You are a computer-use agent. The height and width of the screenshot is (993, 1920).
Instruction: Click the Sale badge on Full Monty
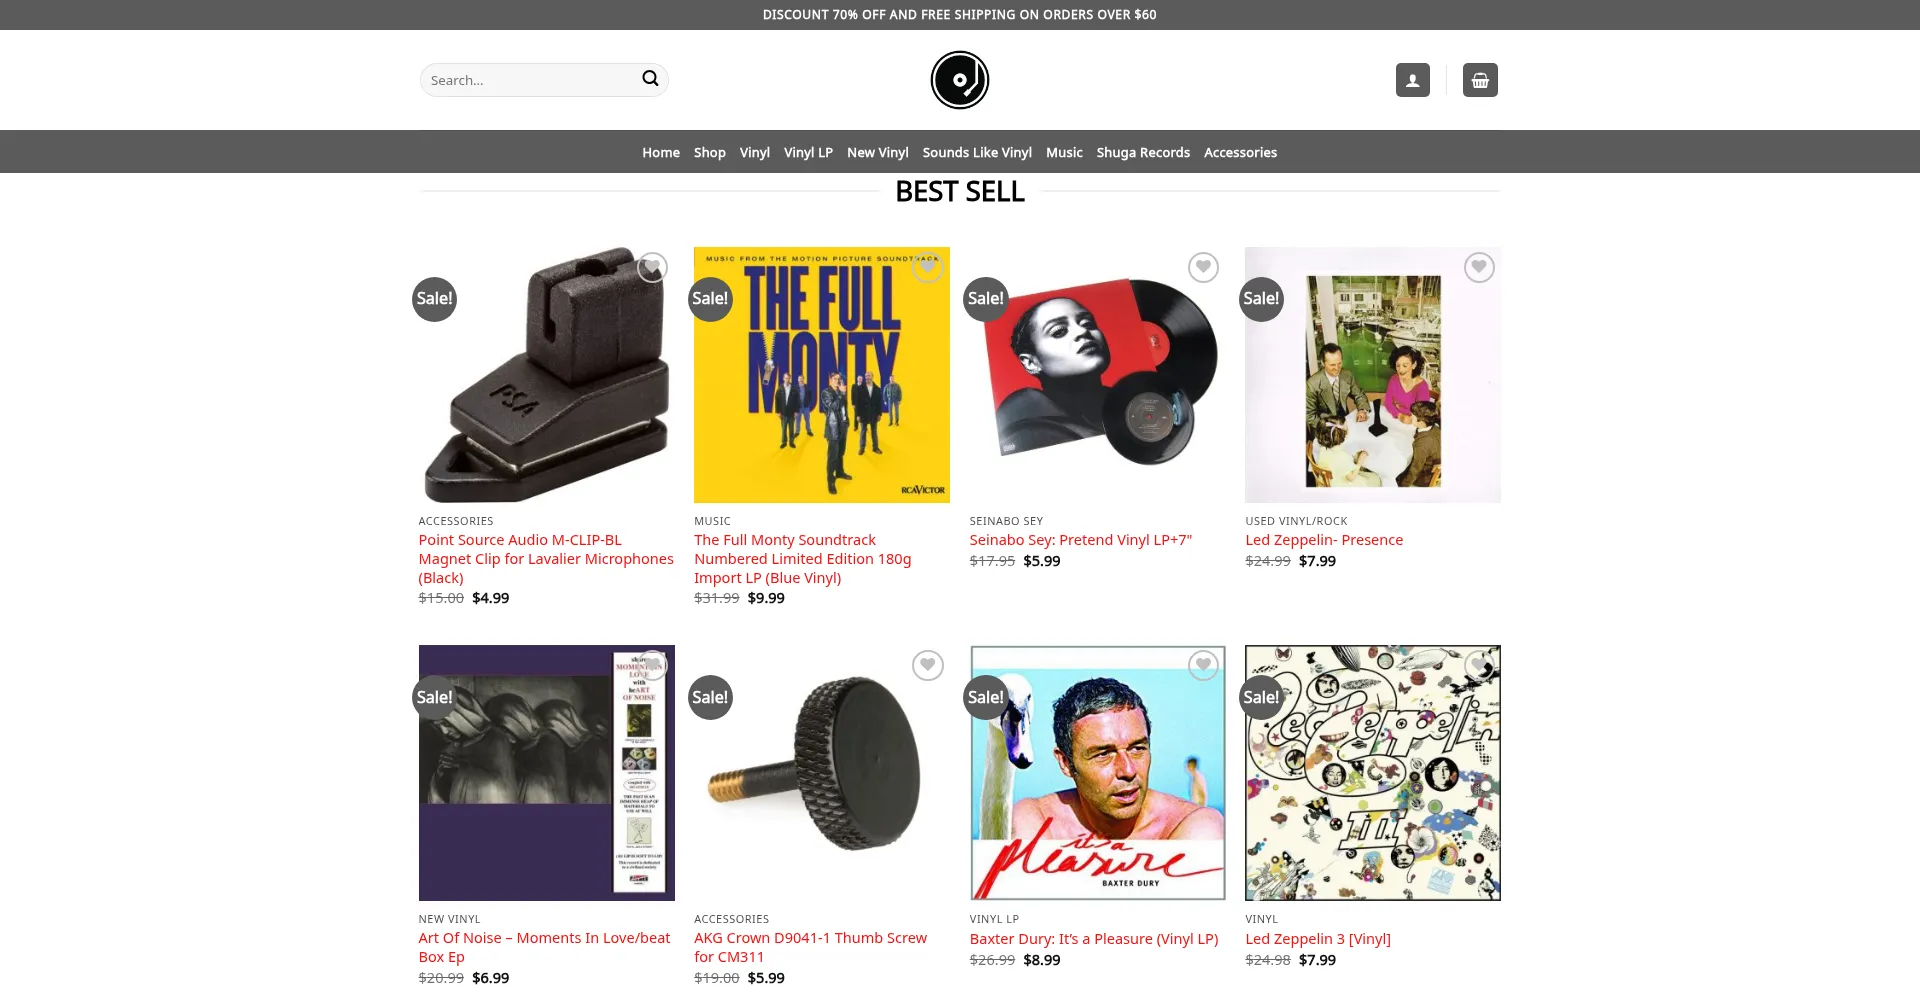click(710, 299)
